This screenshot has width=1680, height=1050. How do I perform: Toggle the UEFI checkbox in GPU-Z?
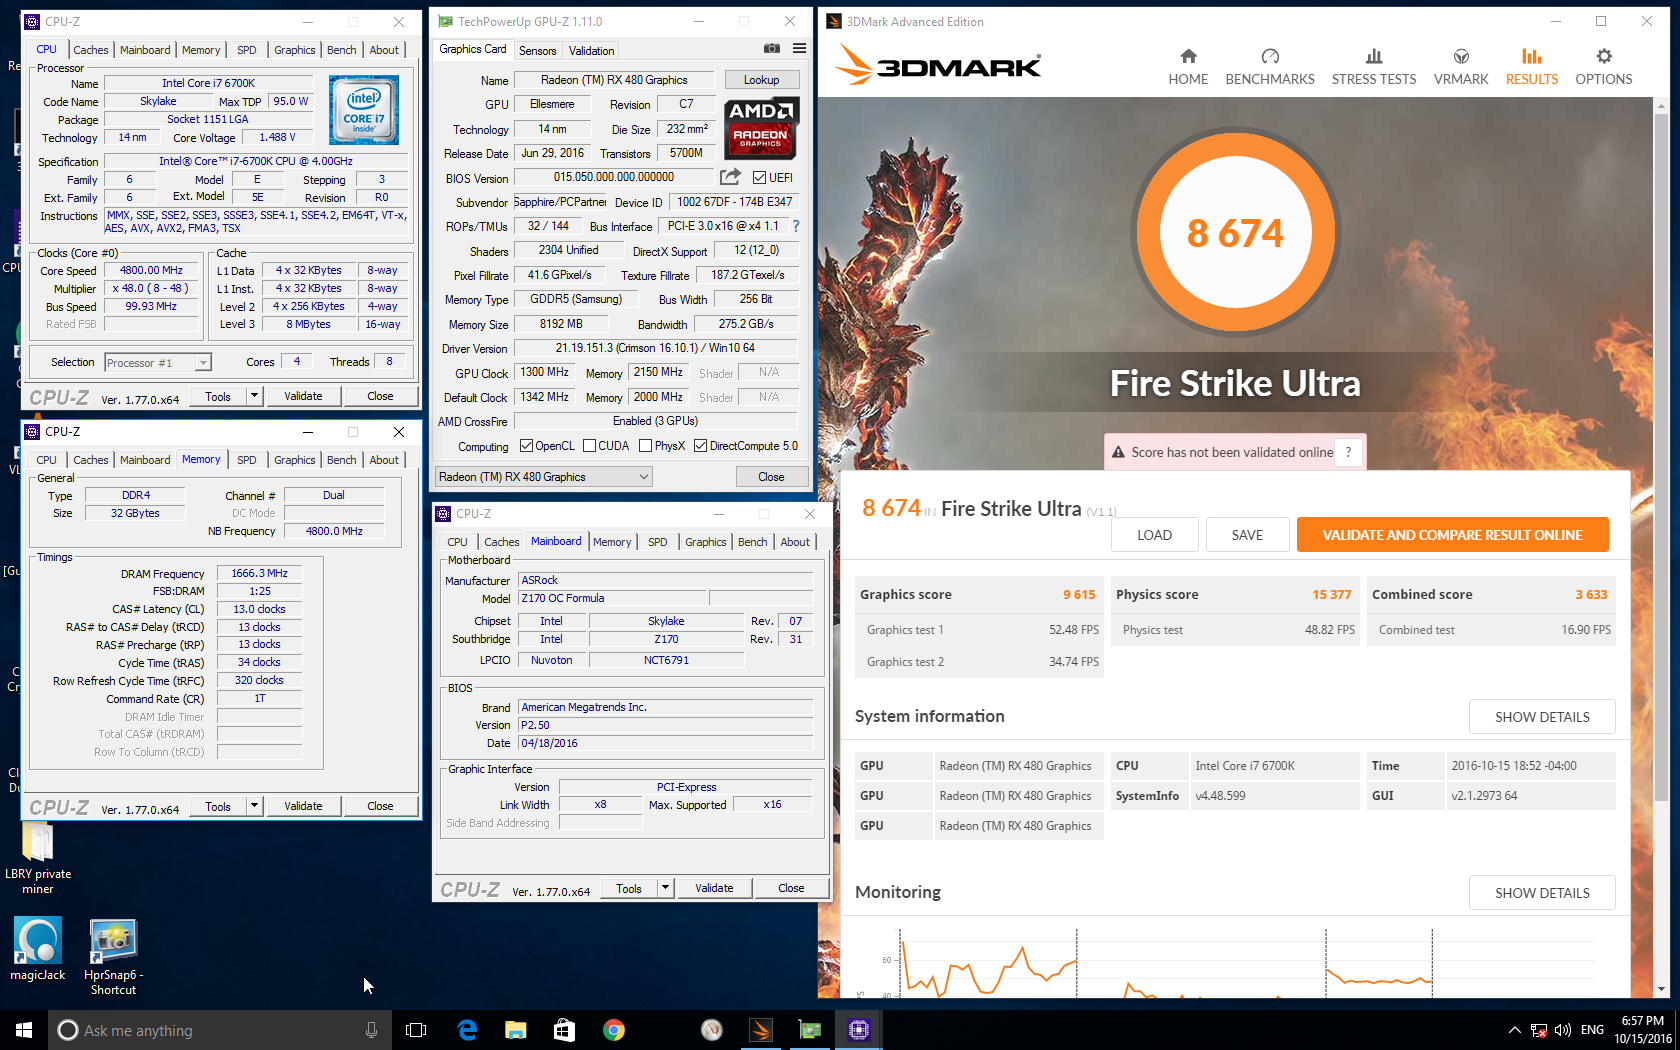(x=759, y=178)
